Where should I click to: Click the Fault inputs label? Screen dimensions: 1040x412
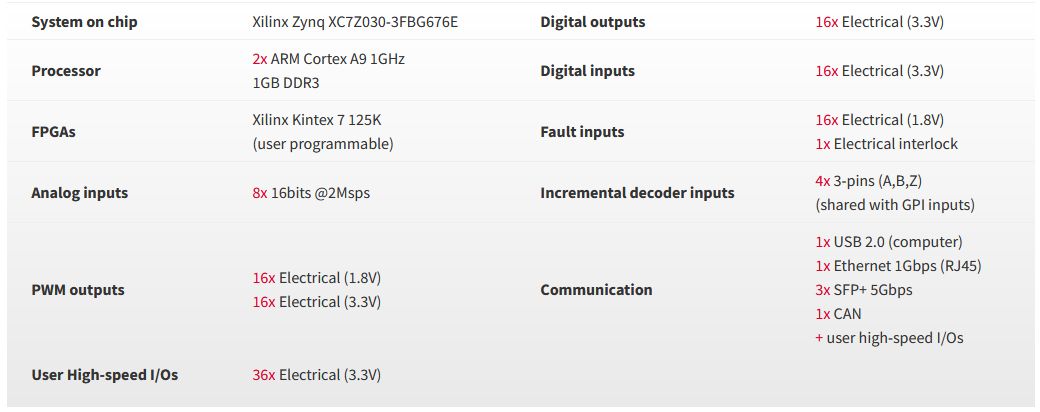[x=582, y=132]
